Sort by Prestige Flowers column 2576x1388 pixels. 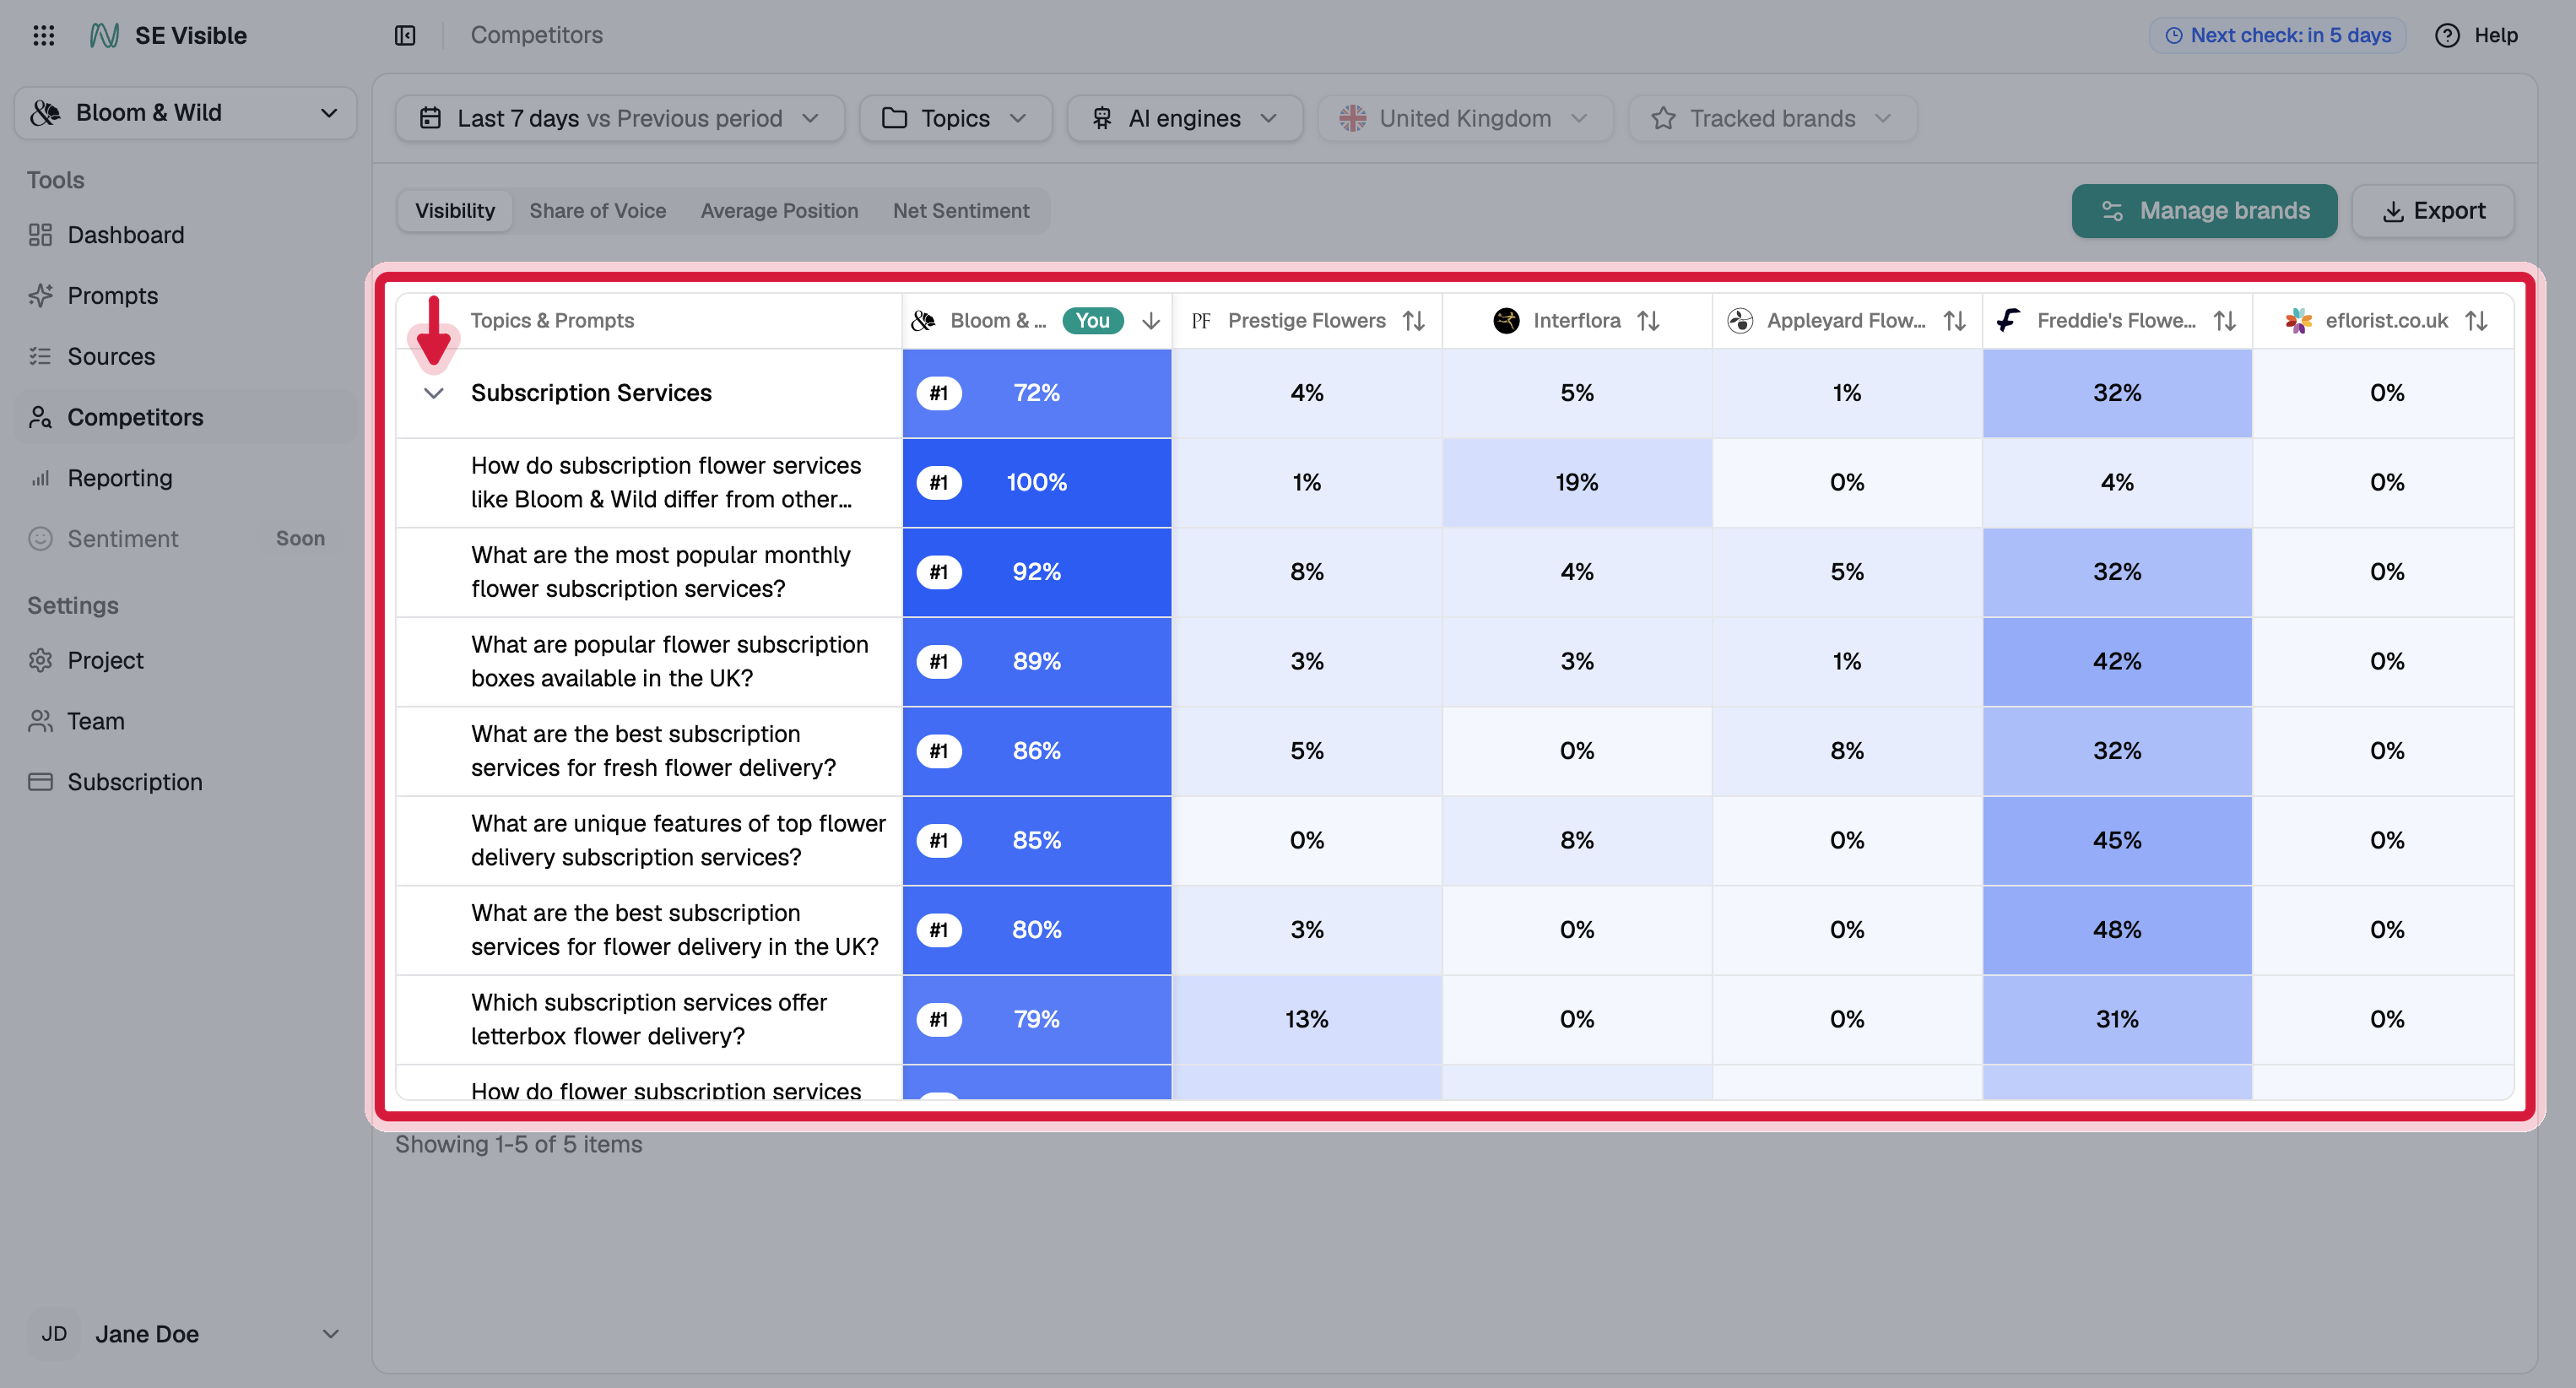coord(1413,320)
